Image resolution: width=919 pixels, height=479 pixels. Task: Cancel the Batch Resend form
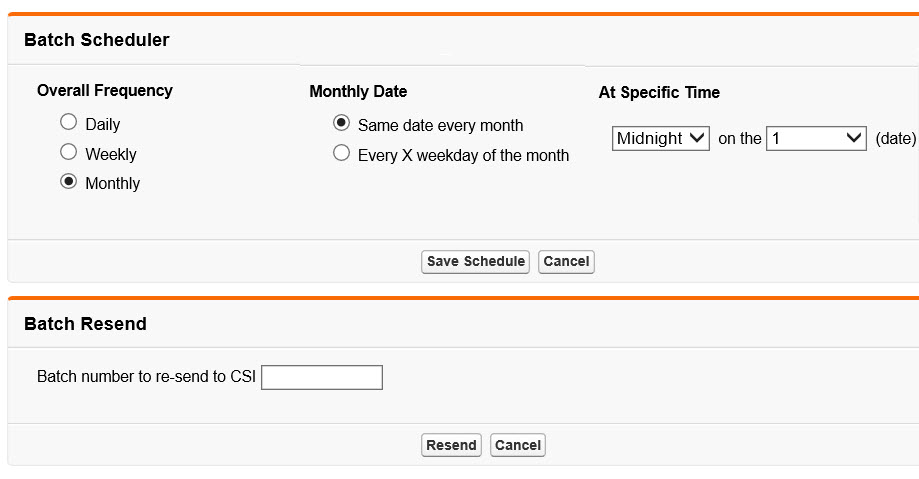(518, 446)
